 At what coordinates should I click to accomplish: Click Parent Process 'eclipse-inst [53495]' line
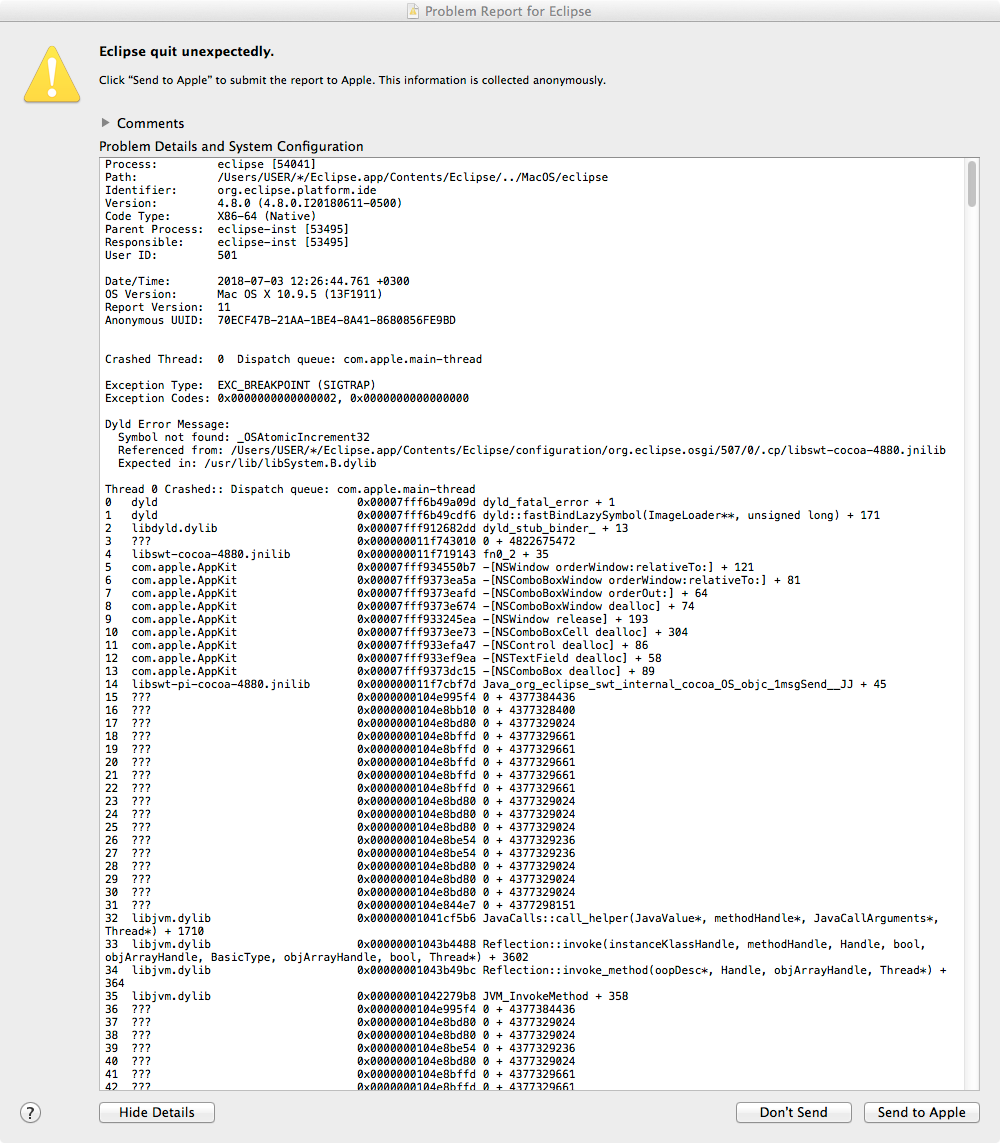tap(227, 230)
